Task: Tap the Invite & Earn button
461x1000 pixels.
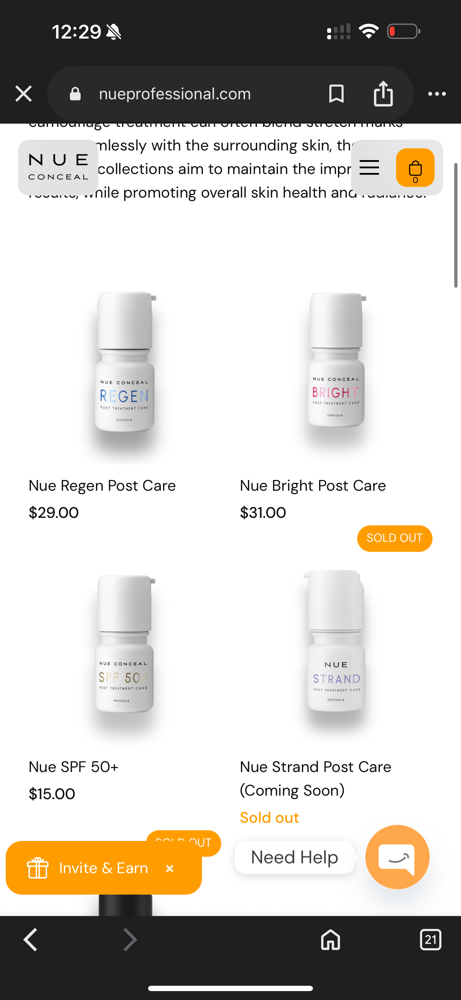Action: click(87, 868)
